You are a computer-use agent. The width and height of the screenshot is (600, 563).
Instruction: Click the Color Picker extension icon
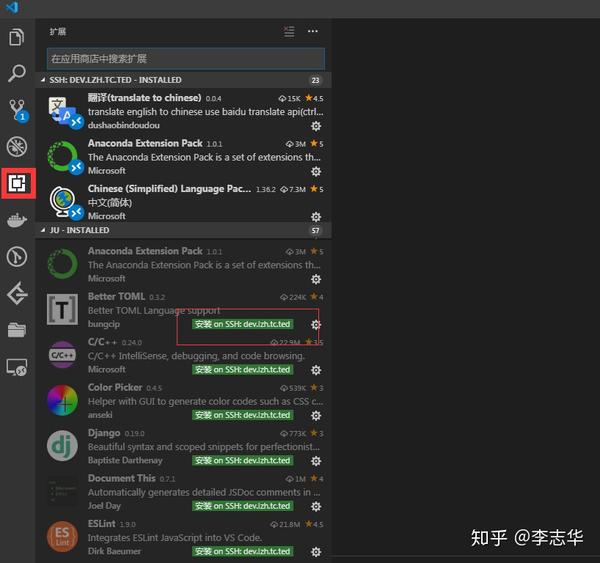62,400
